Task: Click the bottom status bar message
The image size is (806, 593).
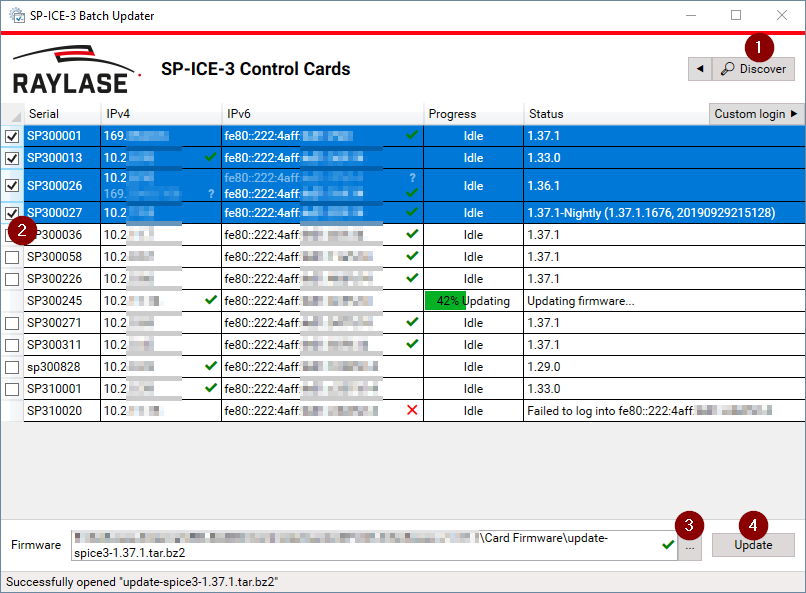Action: 142,582
